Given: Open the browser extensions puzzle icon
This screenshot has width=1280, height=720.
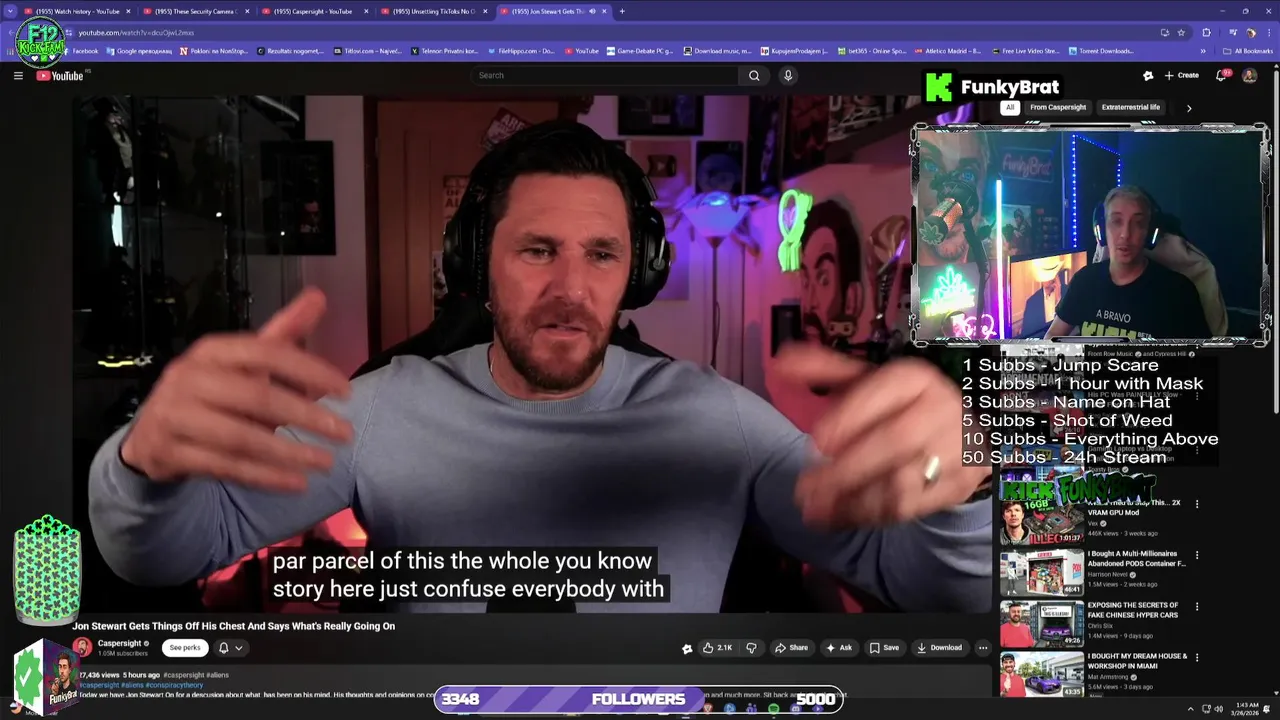Looking at the screenshot, I should coord(1206,32).
